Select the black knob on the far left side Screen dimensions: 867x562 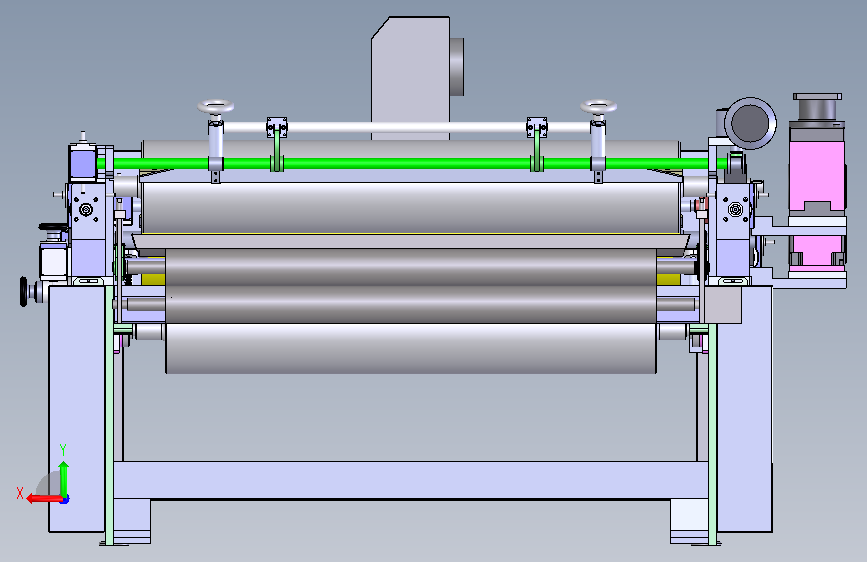point(24,292)
